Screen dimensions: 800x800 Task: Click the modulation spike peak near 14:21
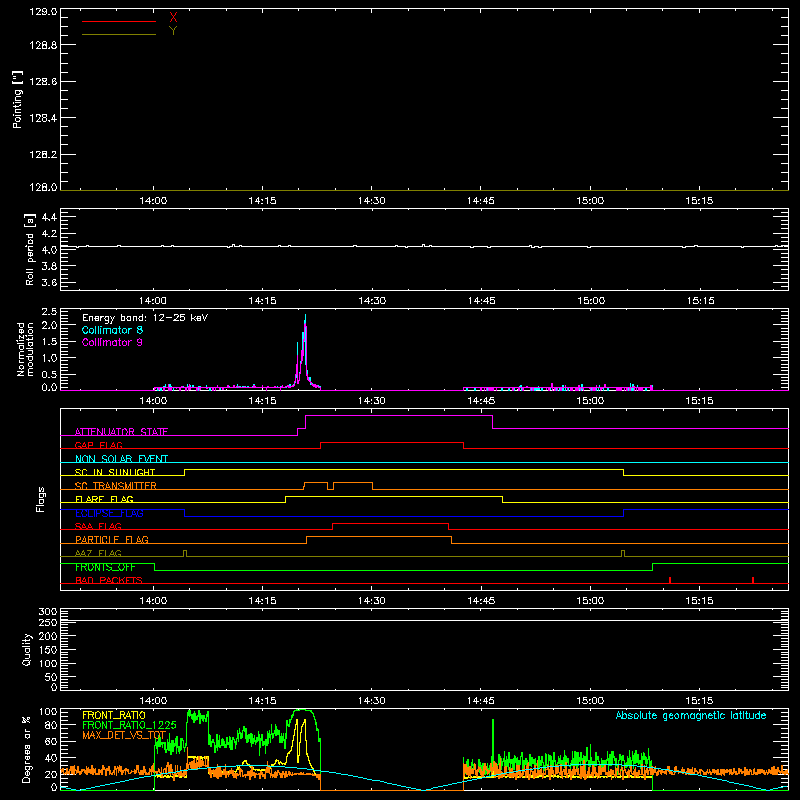pos(305,316)
